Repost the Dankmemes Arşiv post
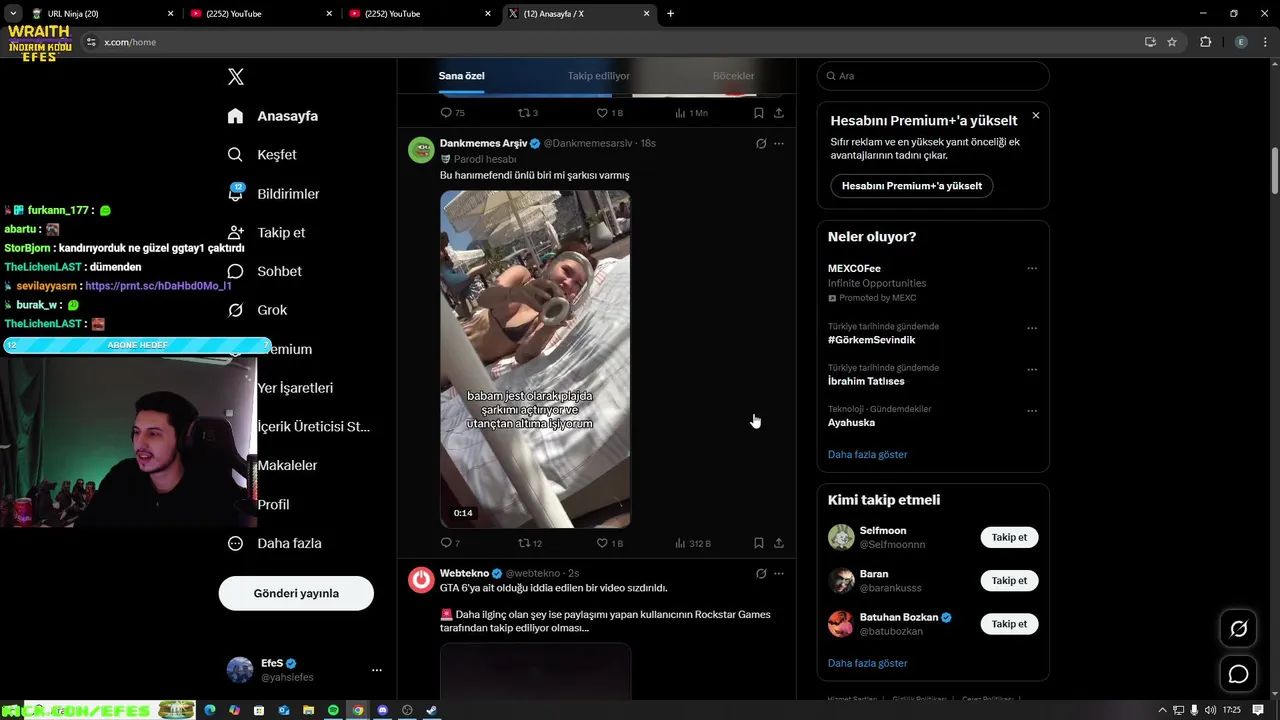 529,543
